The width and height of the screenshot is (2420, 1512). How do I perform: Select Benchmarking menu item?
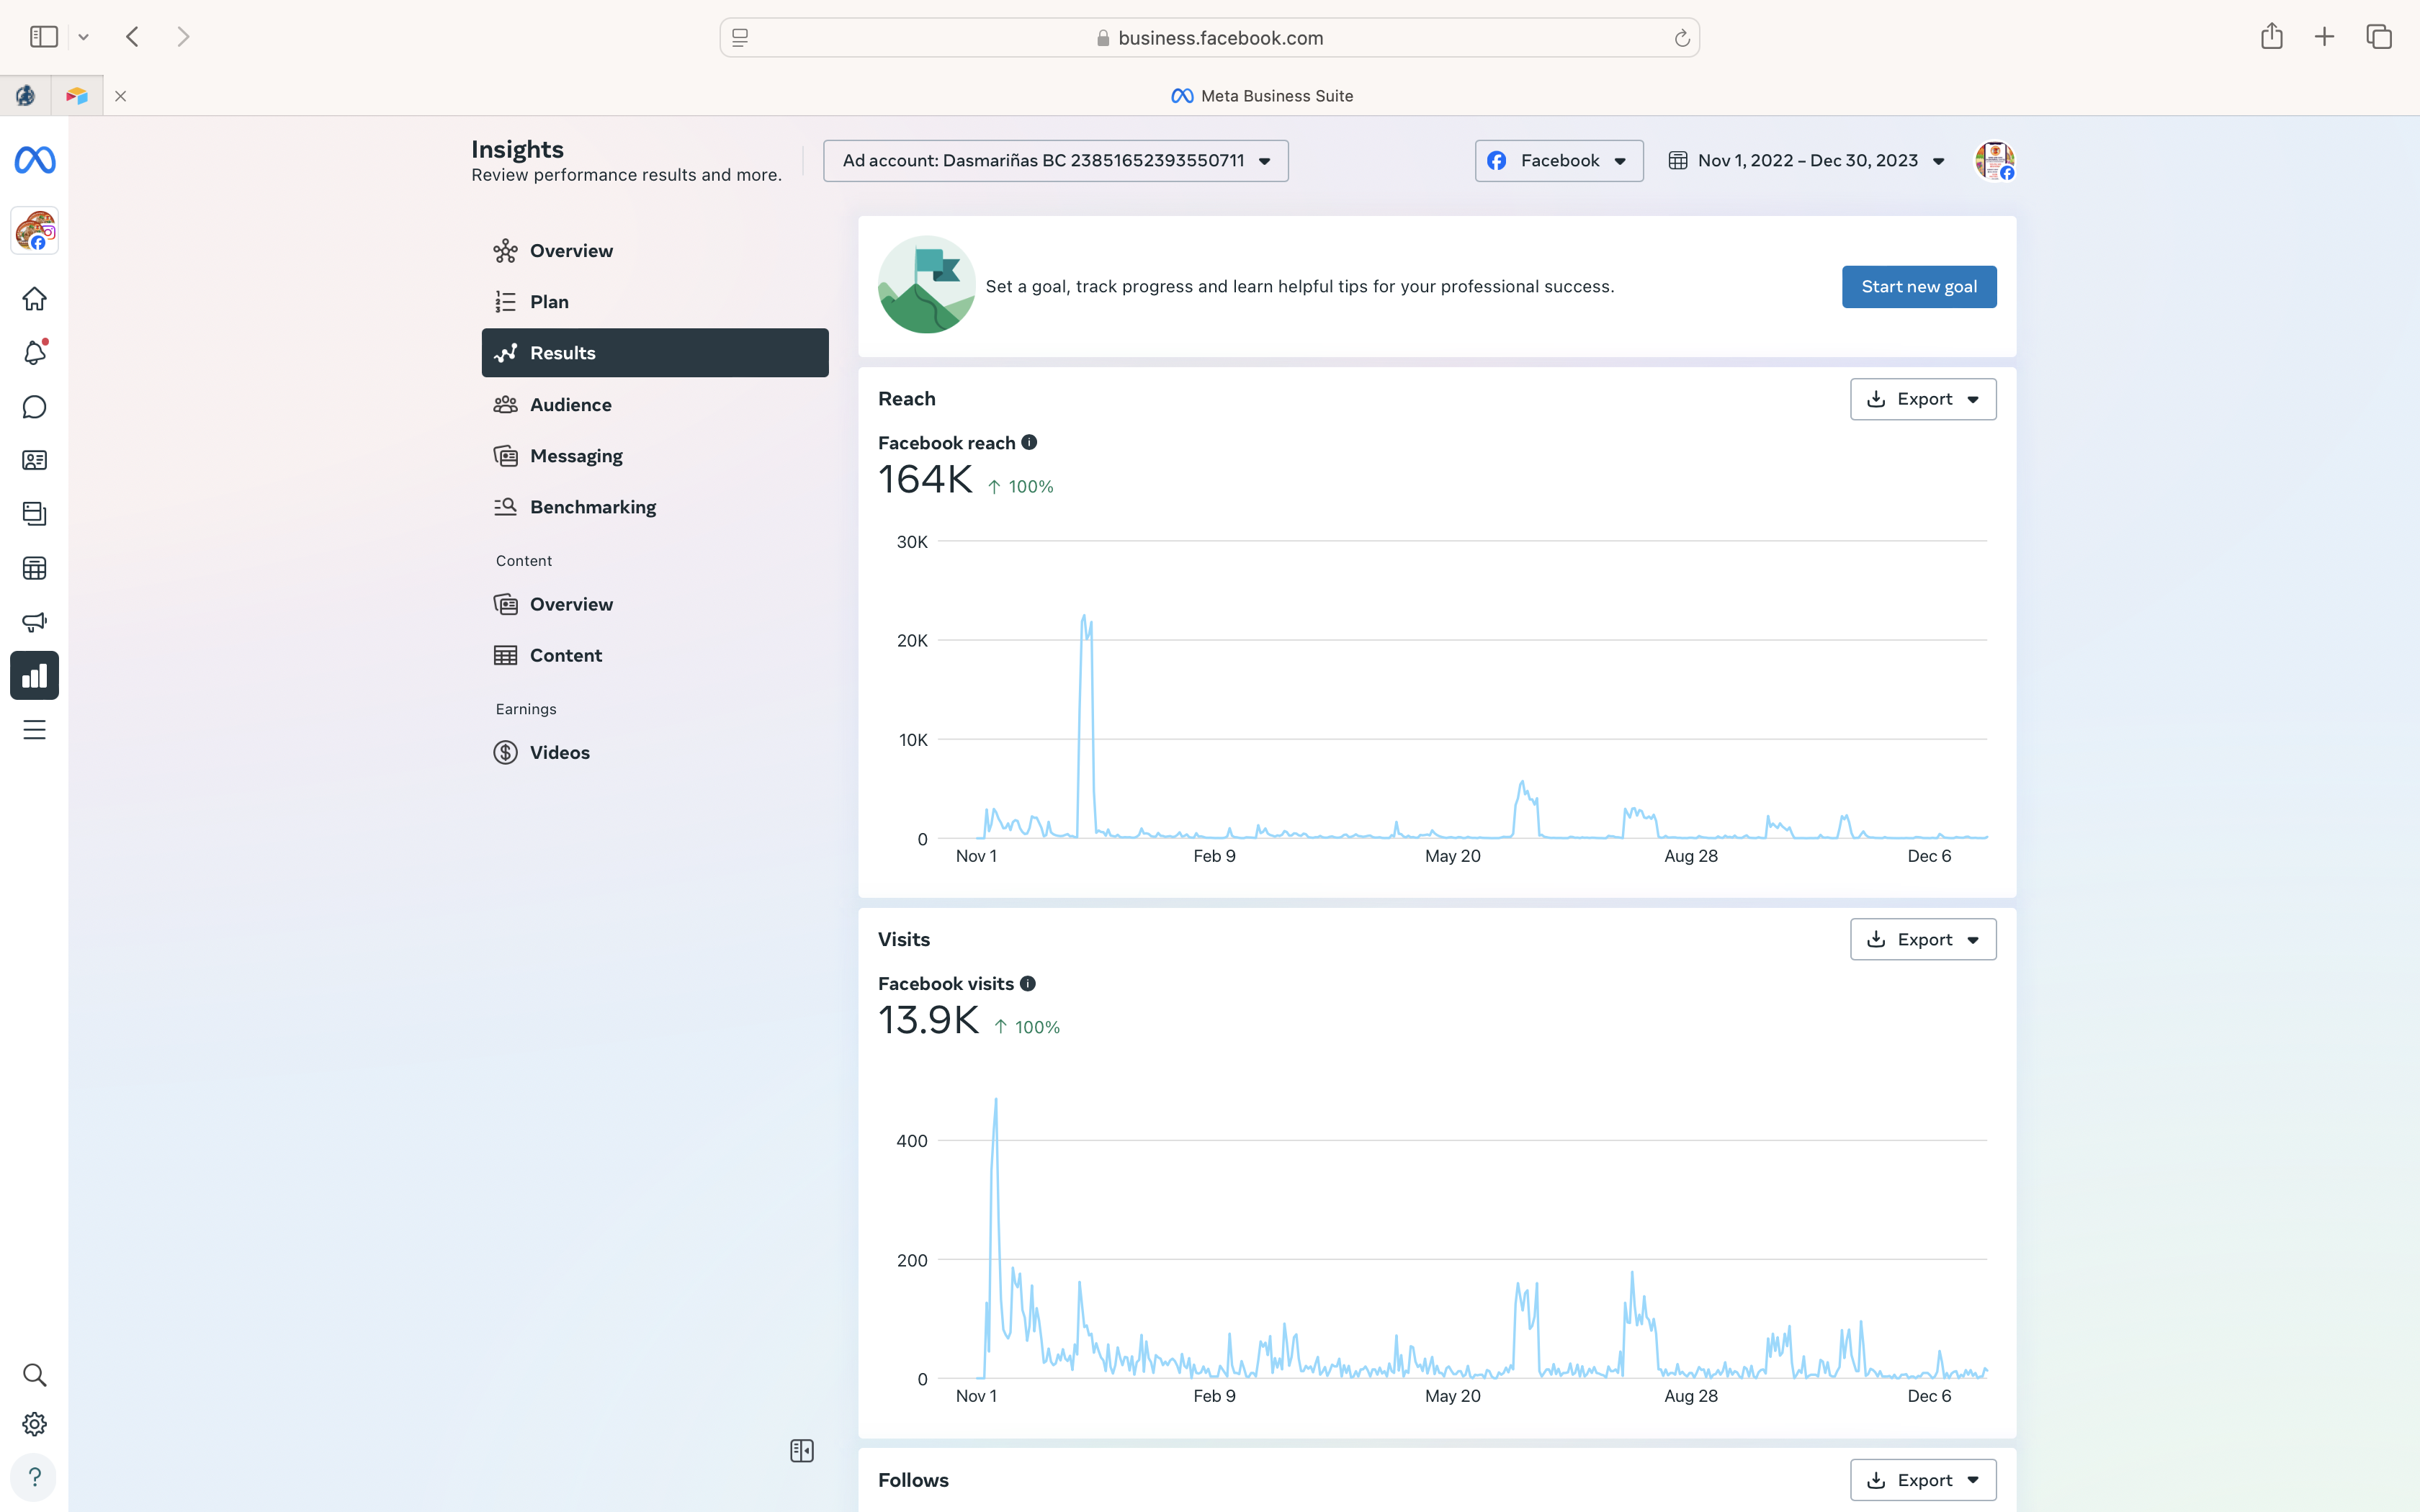click(592, 507)
